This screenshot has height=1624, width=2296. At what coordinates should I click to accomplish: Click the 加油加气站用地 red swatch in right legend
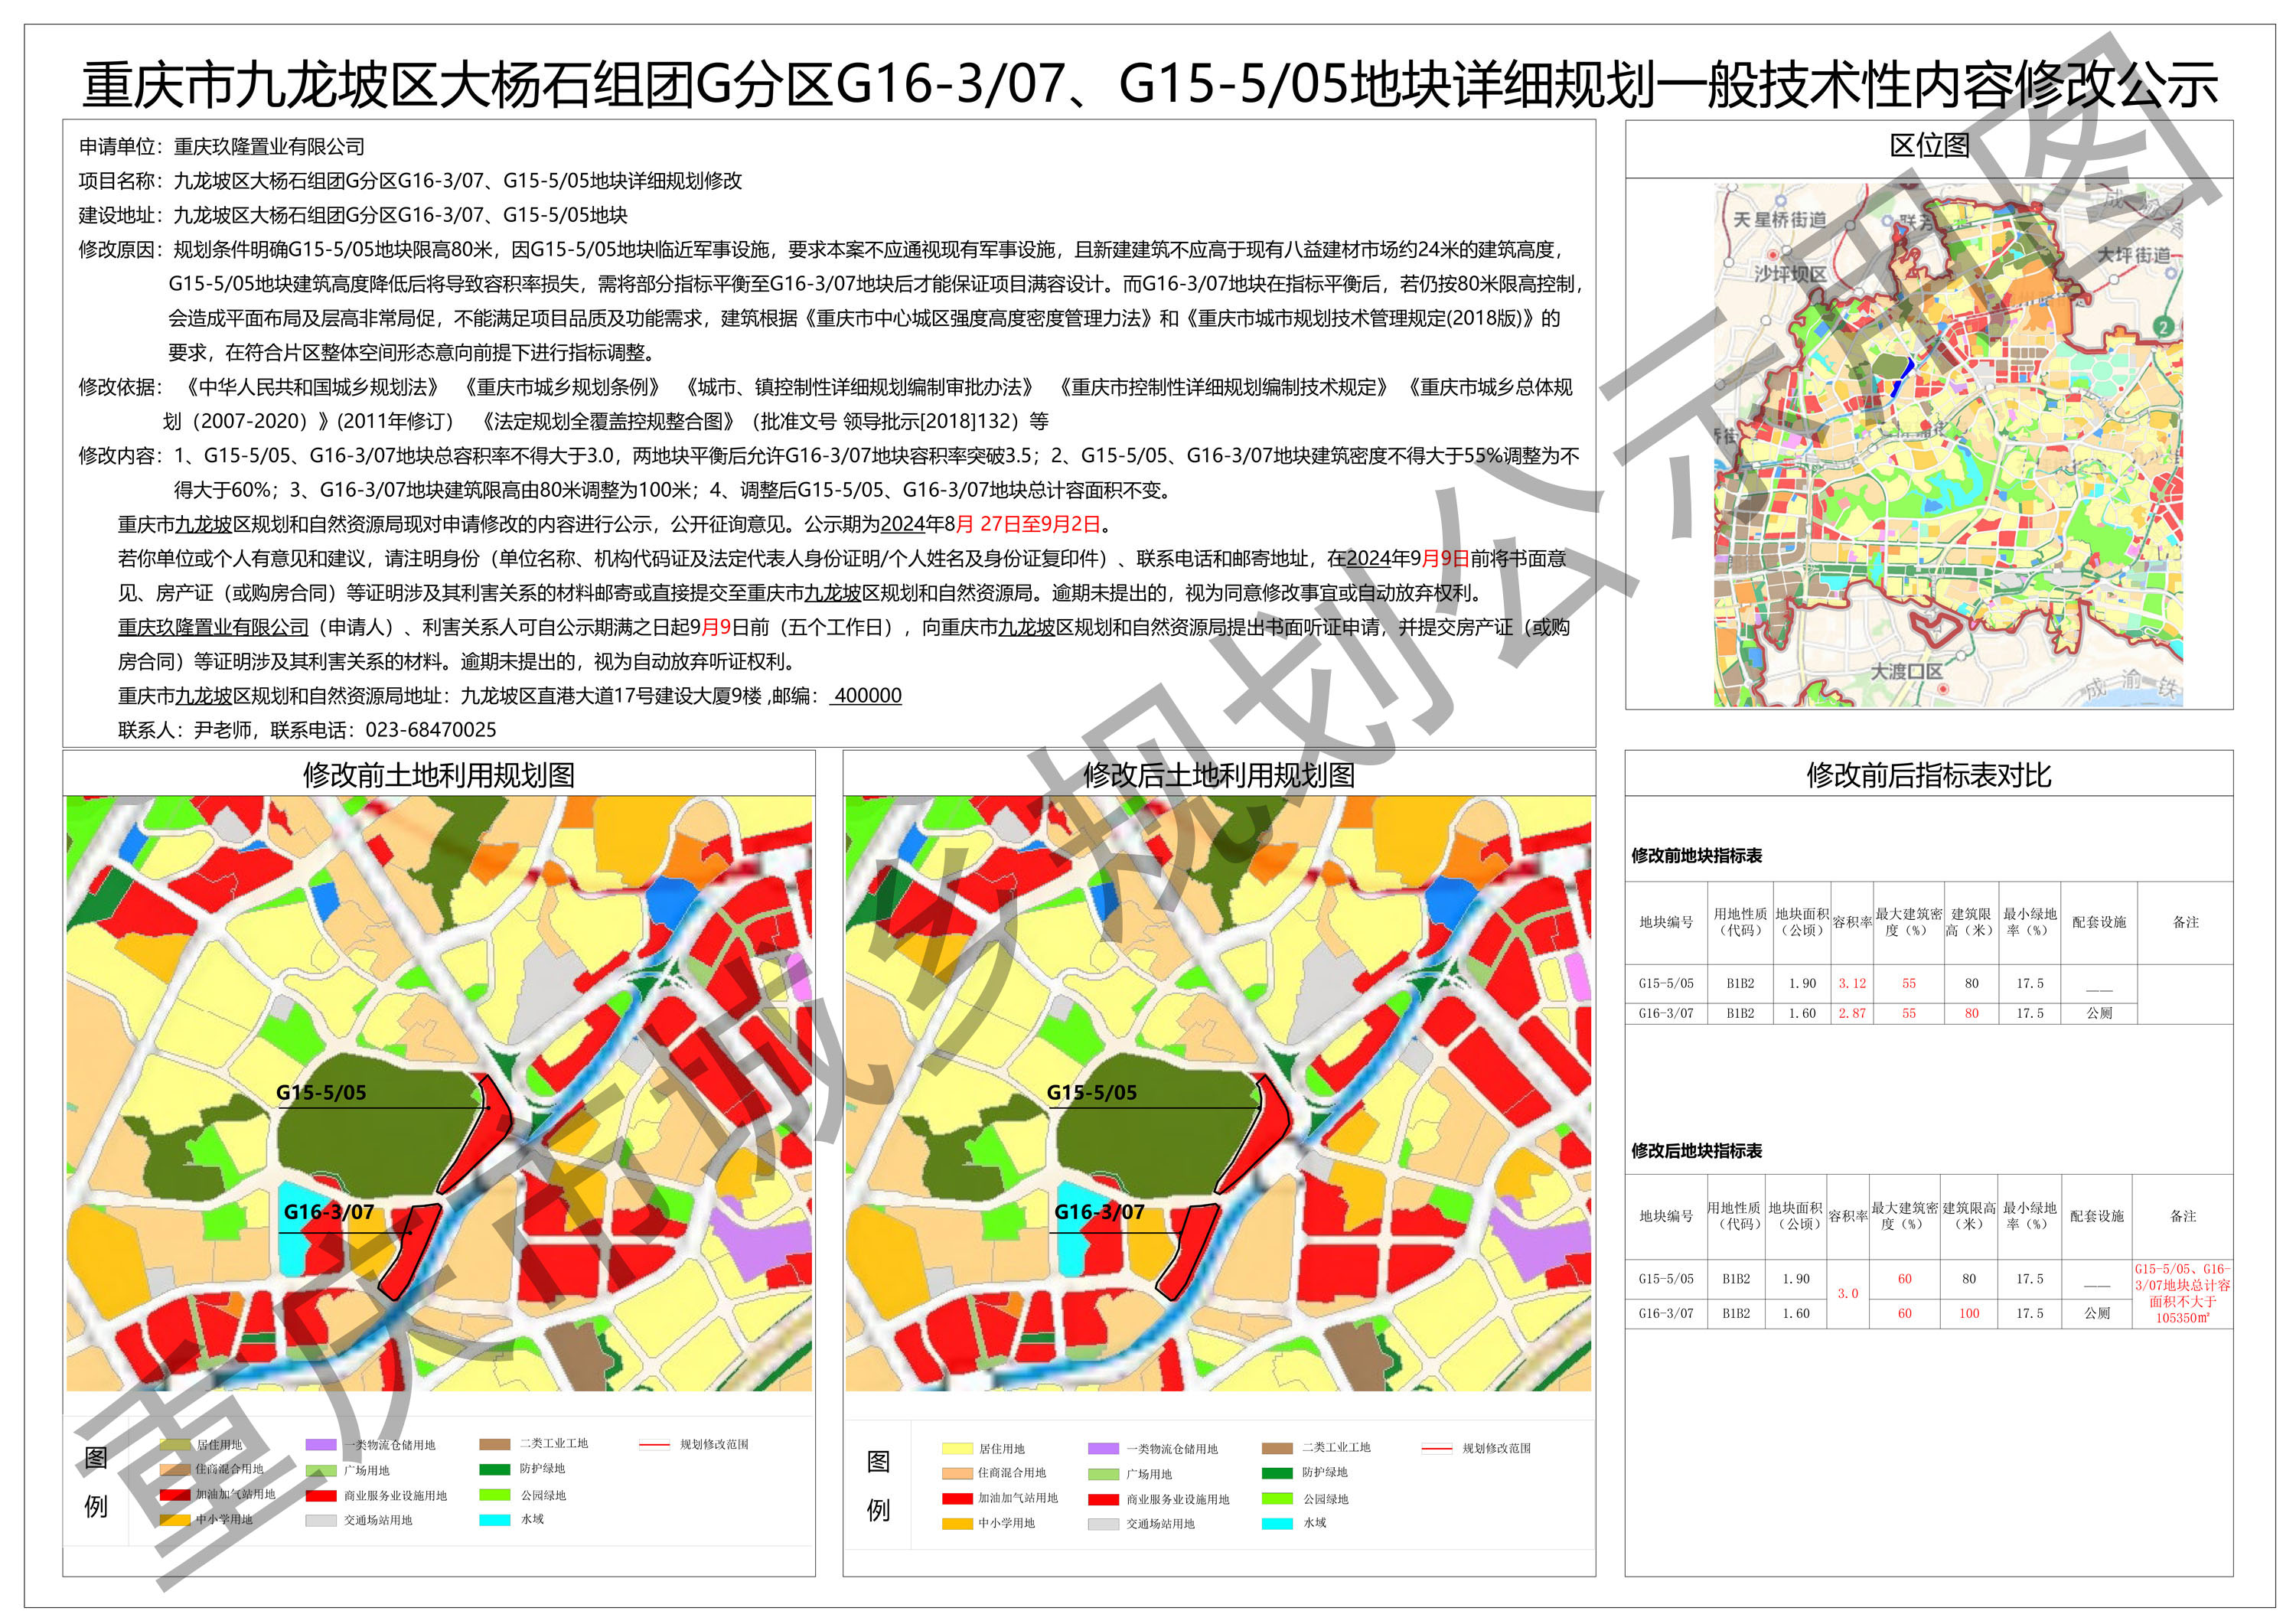point(957,1498)
